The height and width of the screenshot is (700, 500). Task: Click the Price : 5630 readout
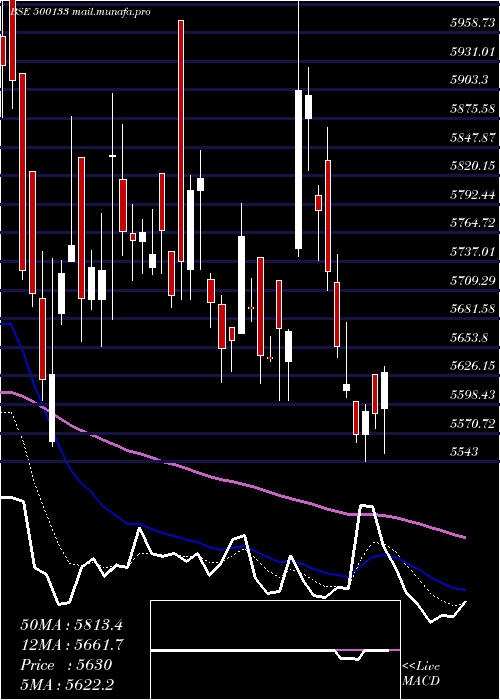(x=66, y=665)
